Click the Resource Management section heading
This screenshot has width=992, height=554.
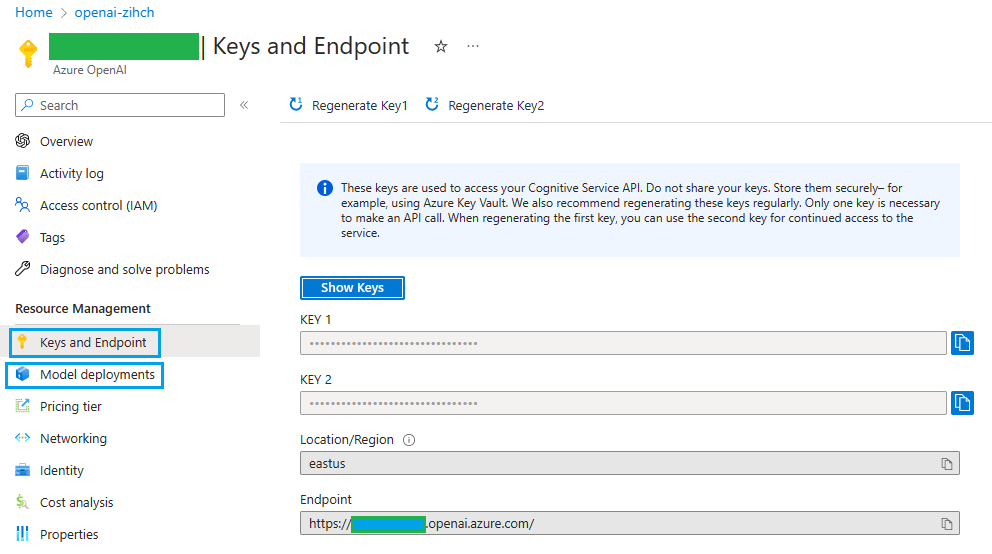pyautogui.click(x=83, y=309)
